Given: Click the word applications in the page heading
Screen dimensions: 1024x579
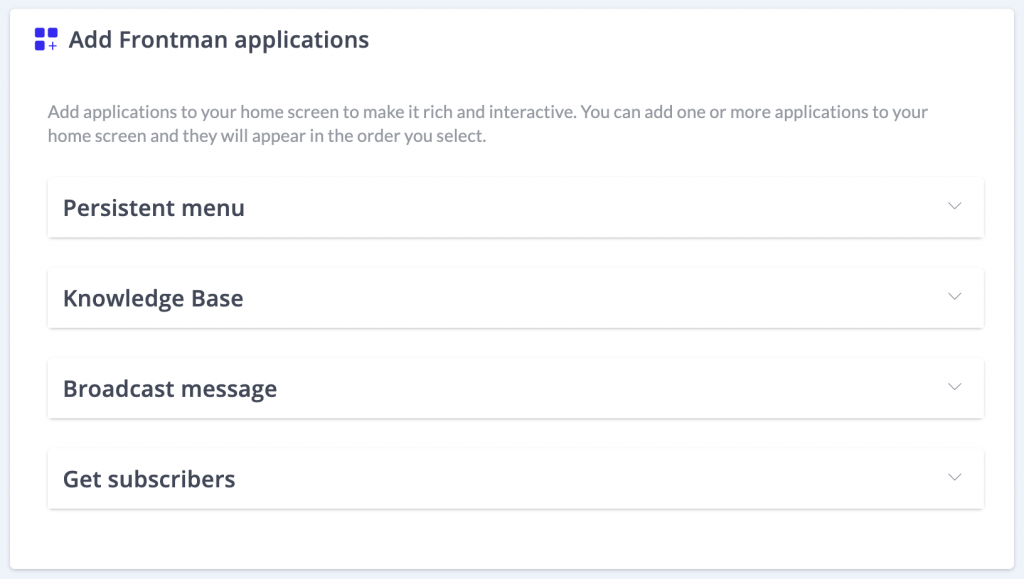Looking at the screenshot, I should 302,40.
